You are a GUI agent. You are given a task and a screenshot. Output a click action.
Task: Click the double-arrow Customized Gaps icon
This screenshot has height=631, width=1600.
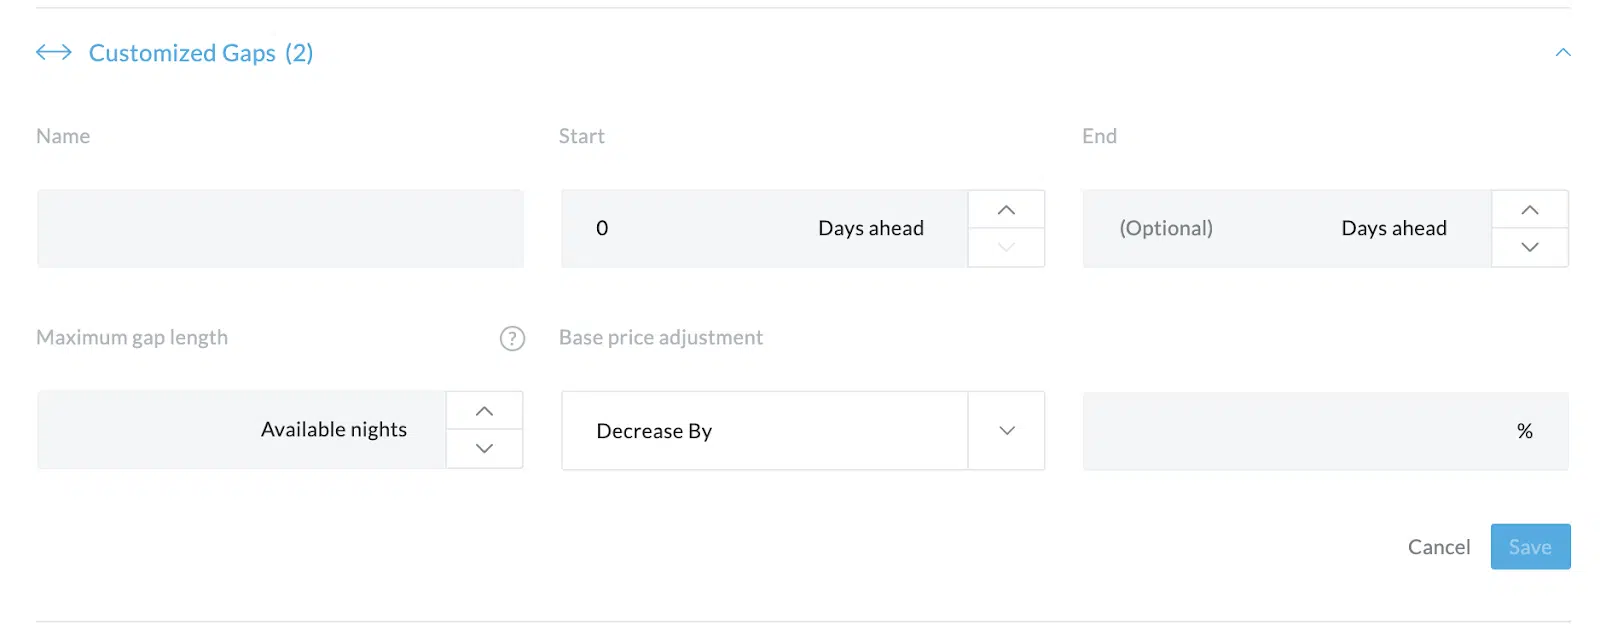[x=54, y=53]
